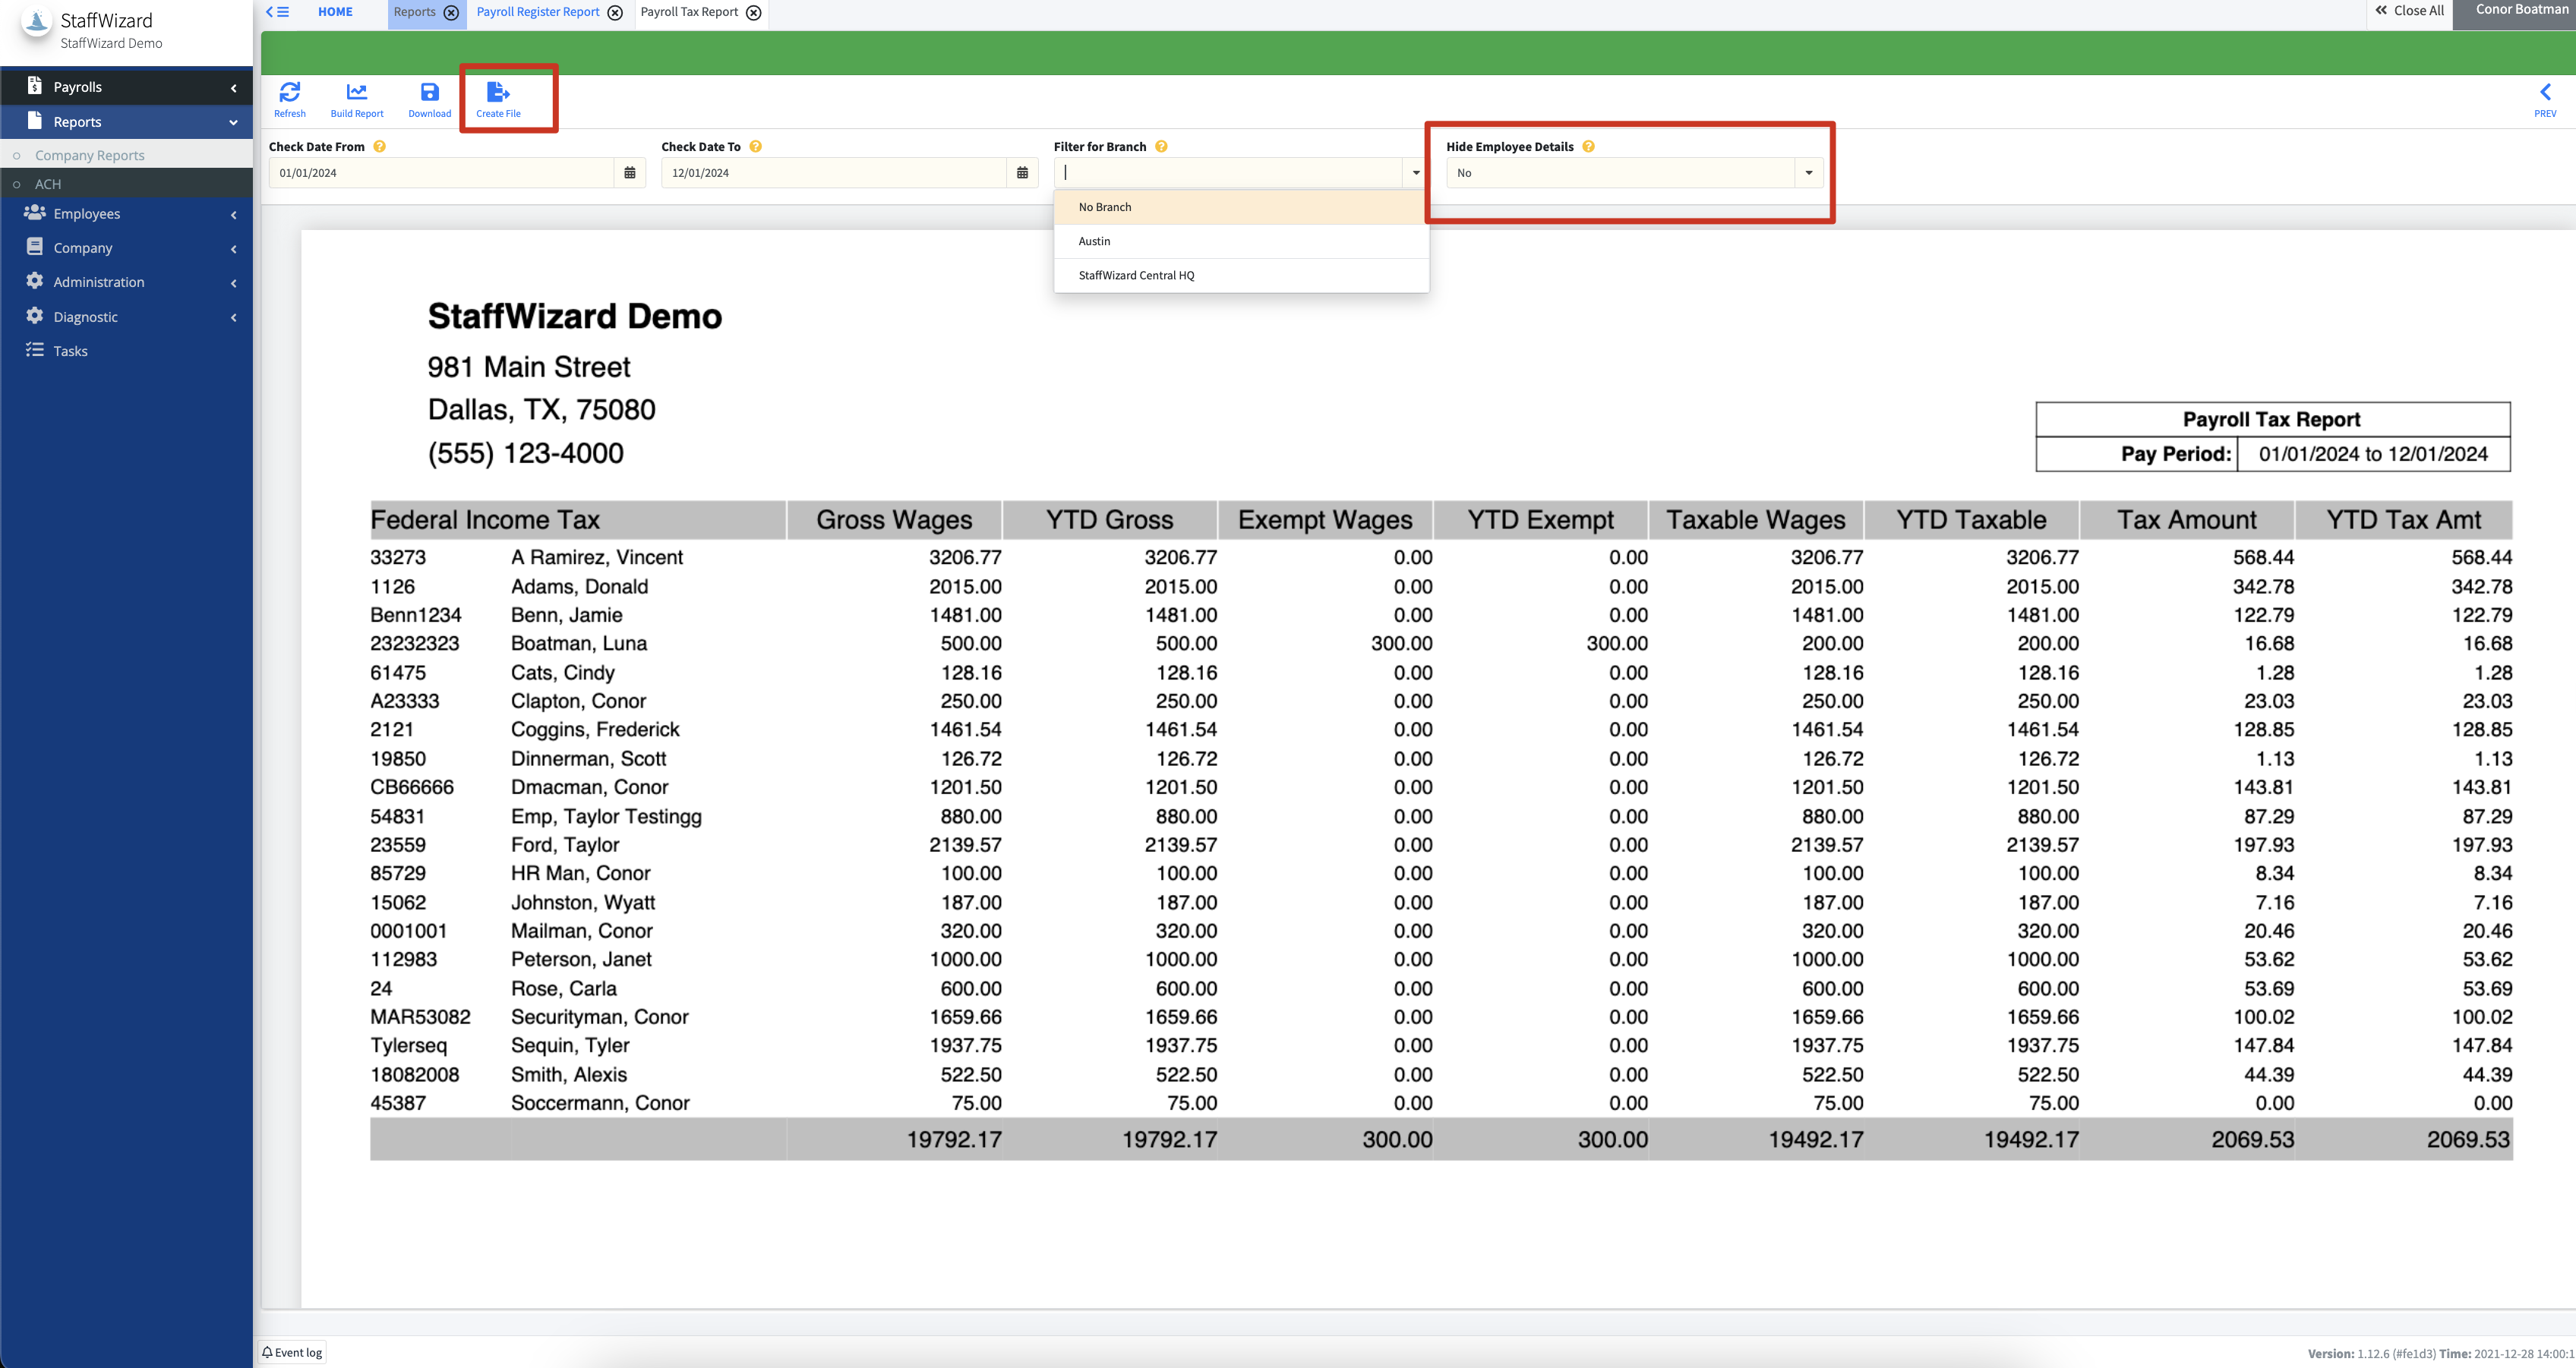Screen dimensions: 2576x1368
Task: Toggle the sidebar collapse menu icon
Action: point(278,12)
